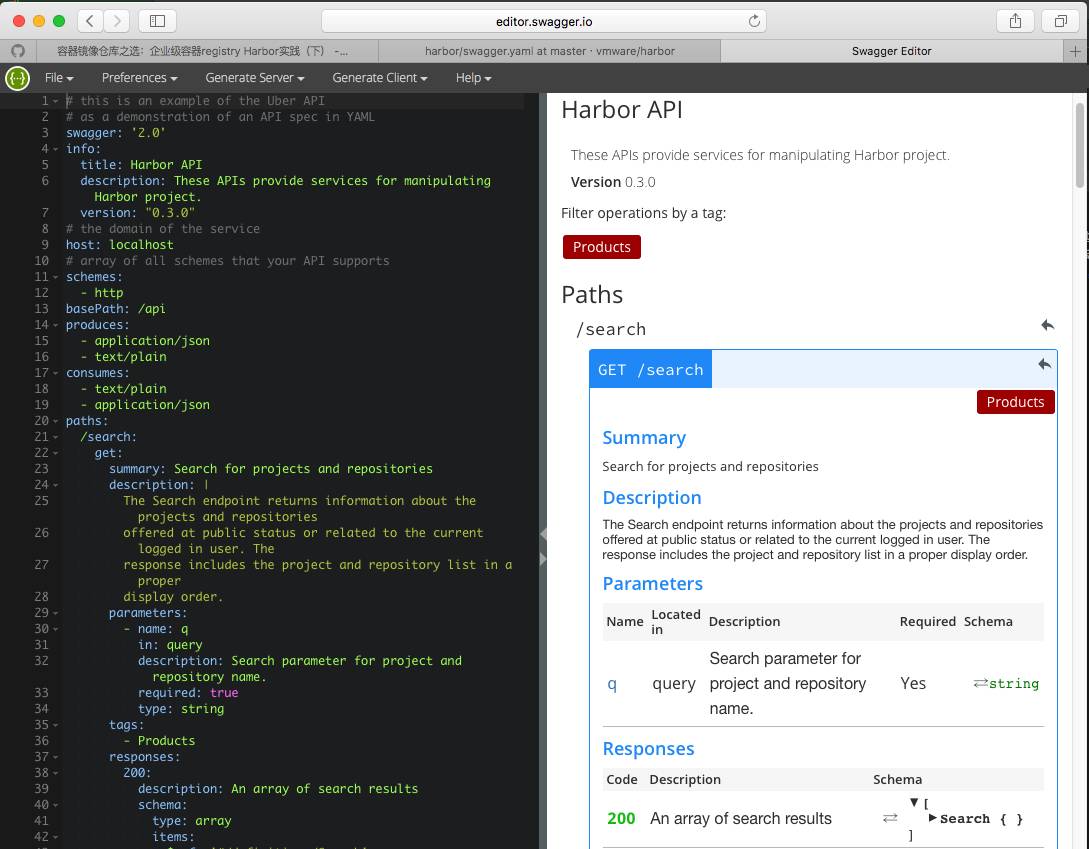Fold the parameters block at line 29
This screenshot has width=1089, height=849.
[56, 613]
